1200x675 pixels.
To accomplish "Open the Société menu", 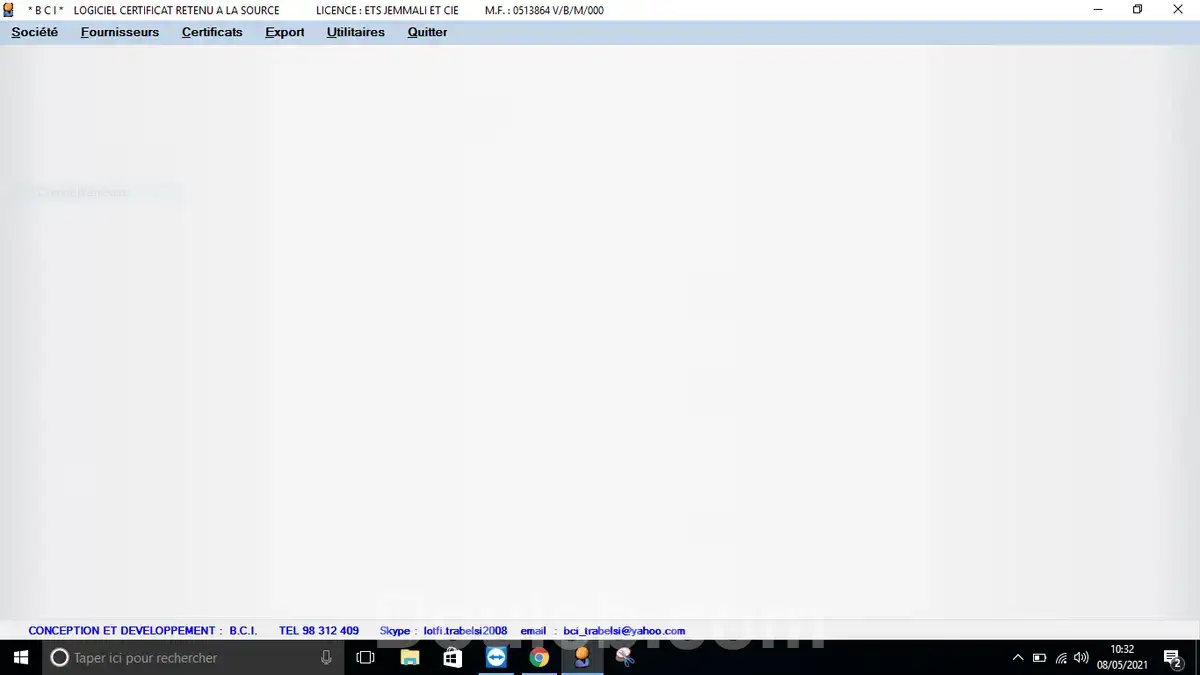I will 35,32.
